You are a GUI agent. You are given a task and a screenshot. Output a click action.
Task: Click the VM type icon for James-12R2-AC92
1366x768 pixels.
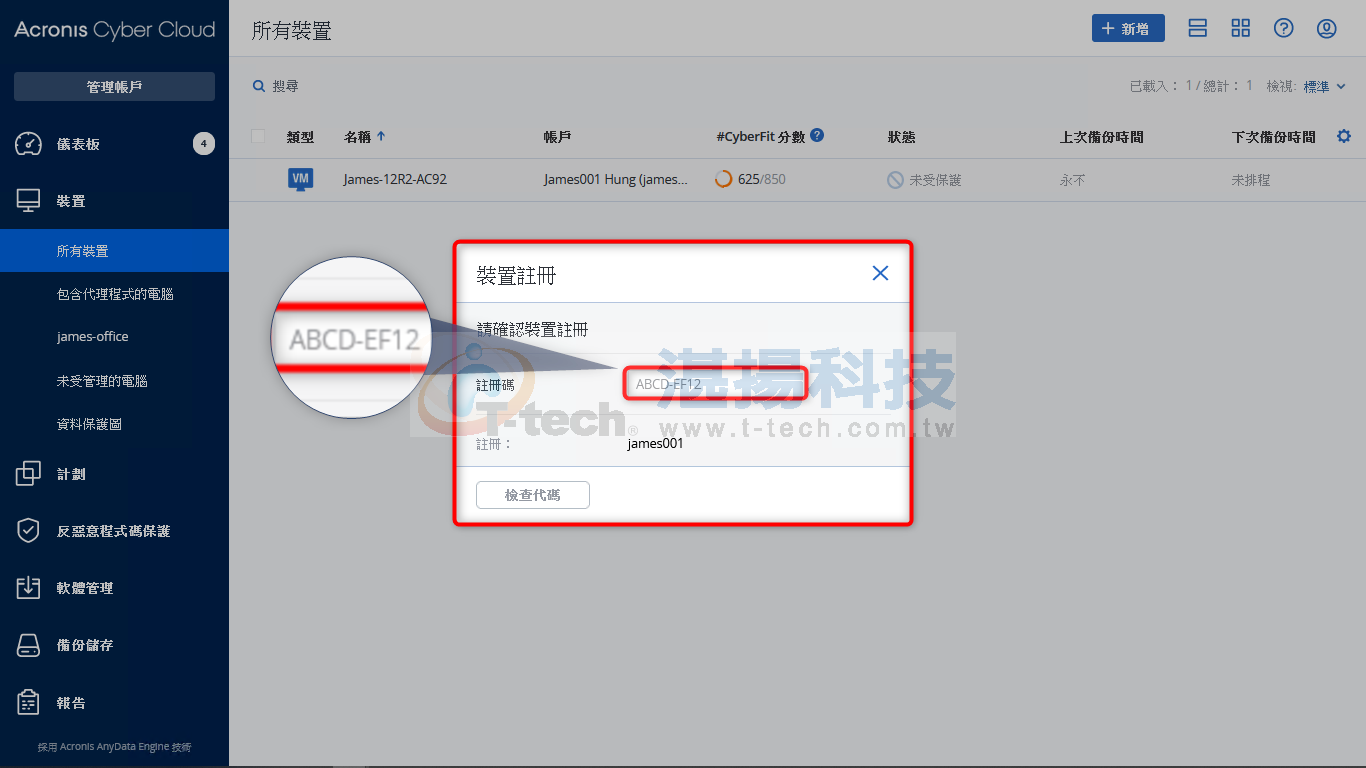tap(300, 179)
